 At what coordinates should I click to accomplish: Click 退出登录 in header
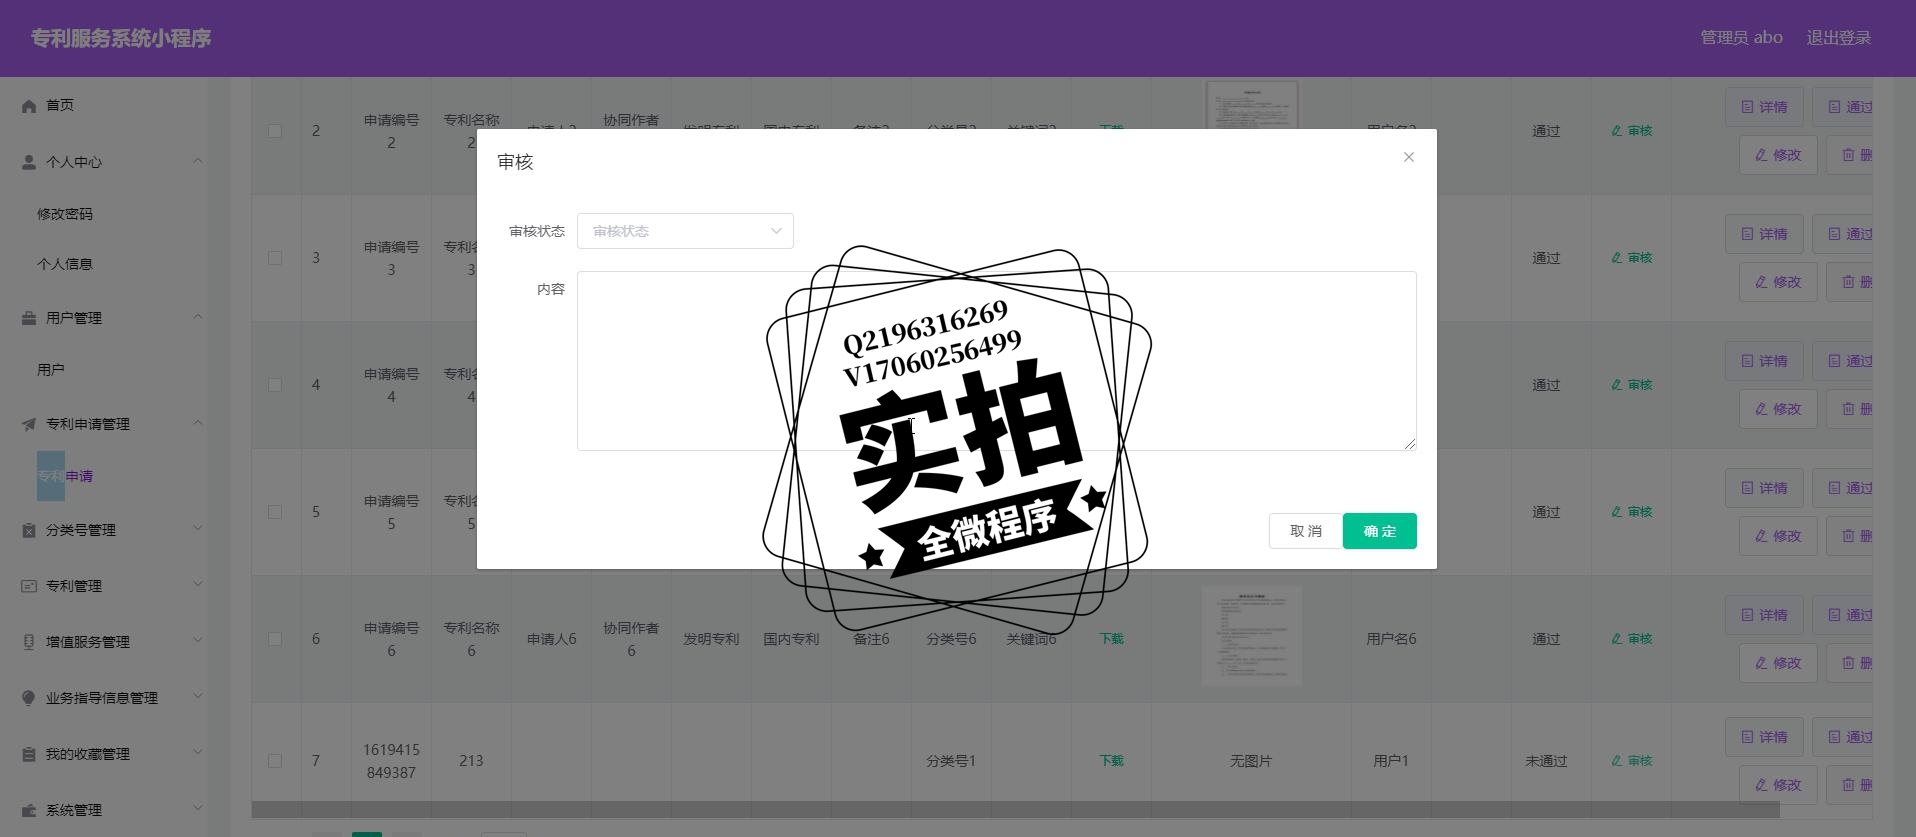(1838, 38)
